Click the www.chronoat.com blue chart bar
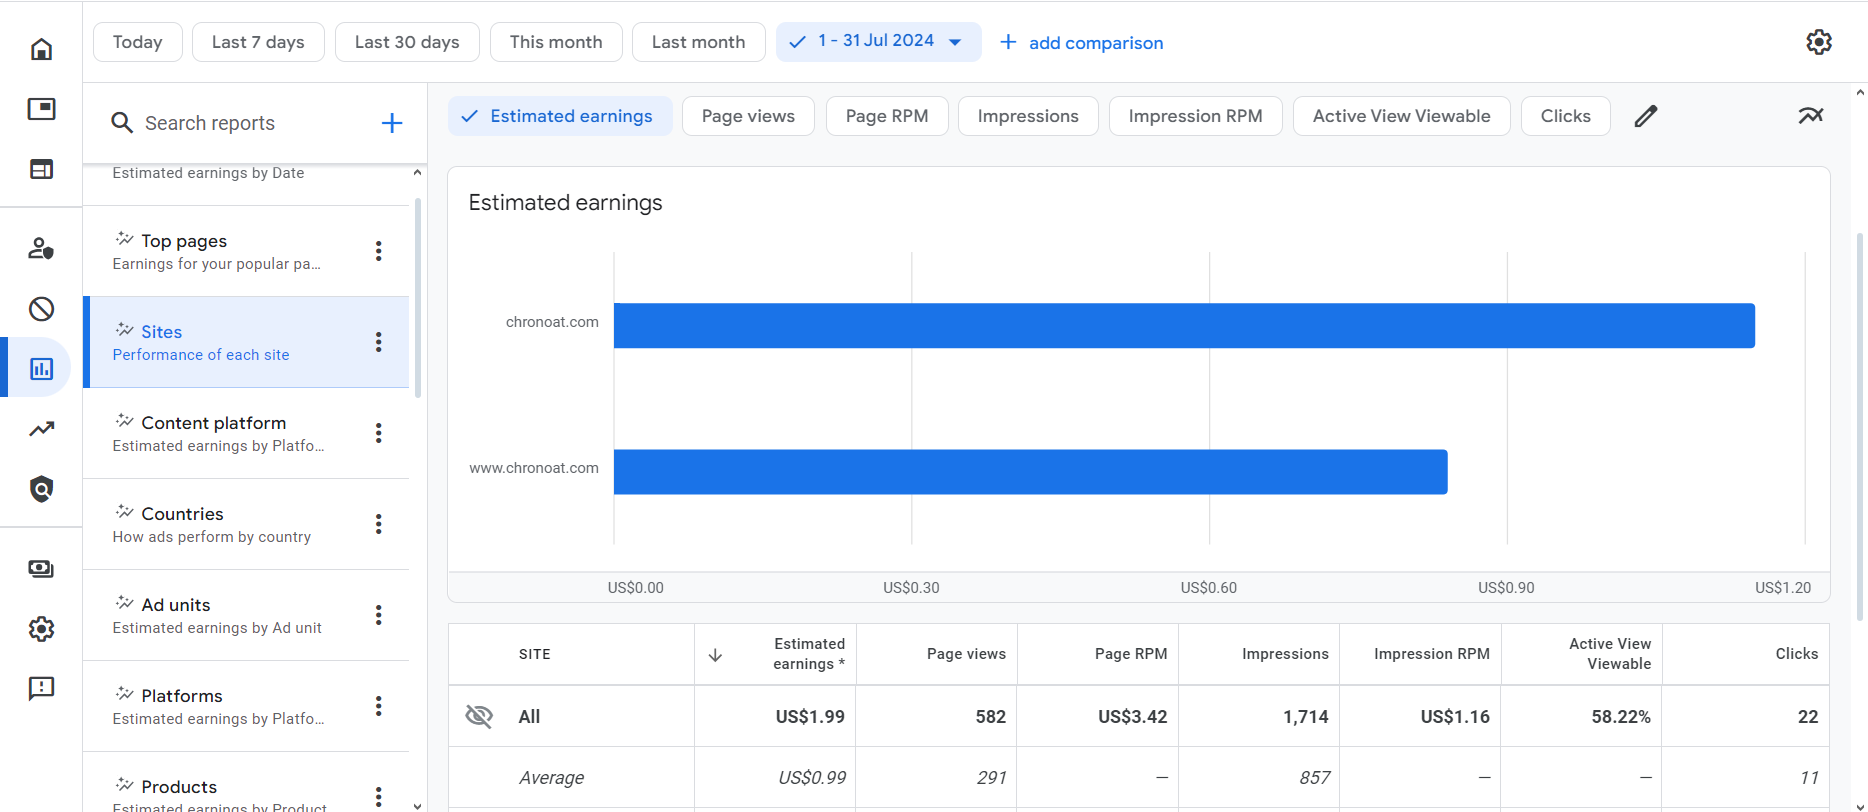 coord(1030,472)
